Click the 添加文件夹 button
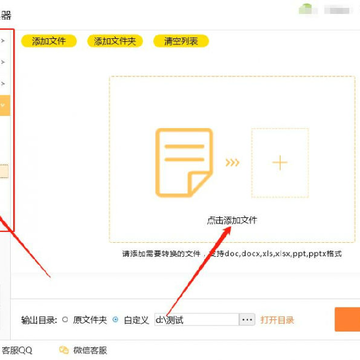 coord(115,41)
